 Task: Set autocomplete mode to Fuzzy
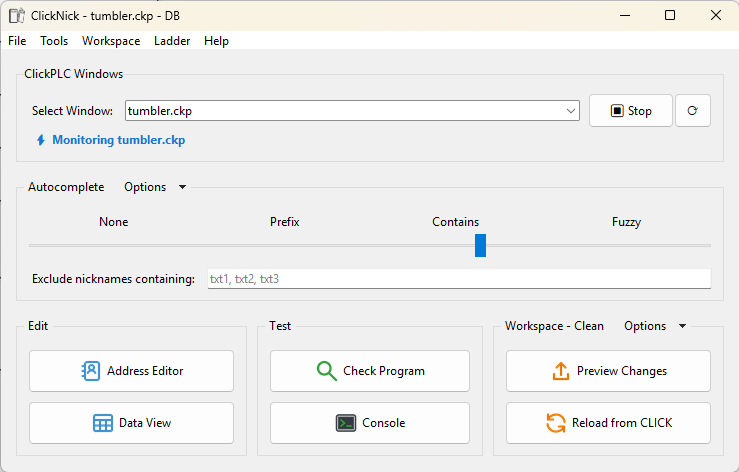point(626,222)
